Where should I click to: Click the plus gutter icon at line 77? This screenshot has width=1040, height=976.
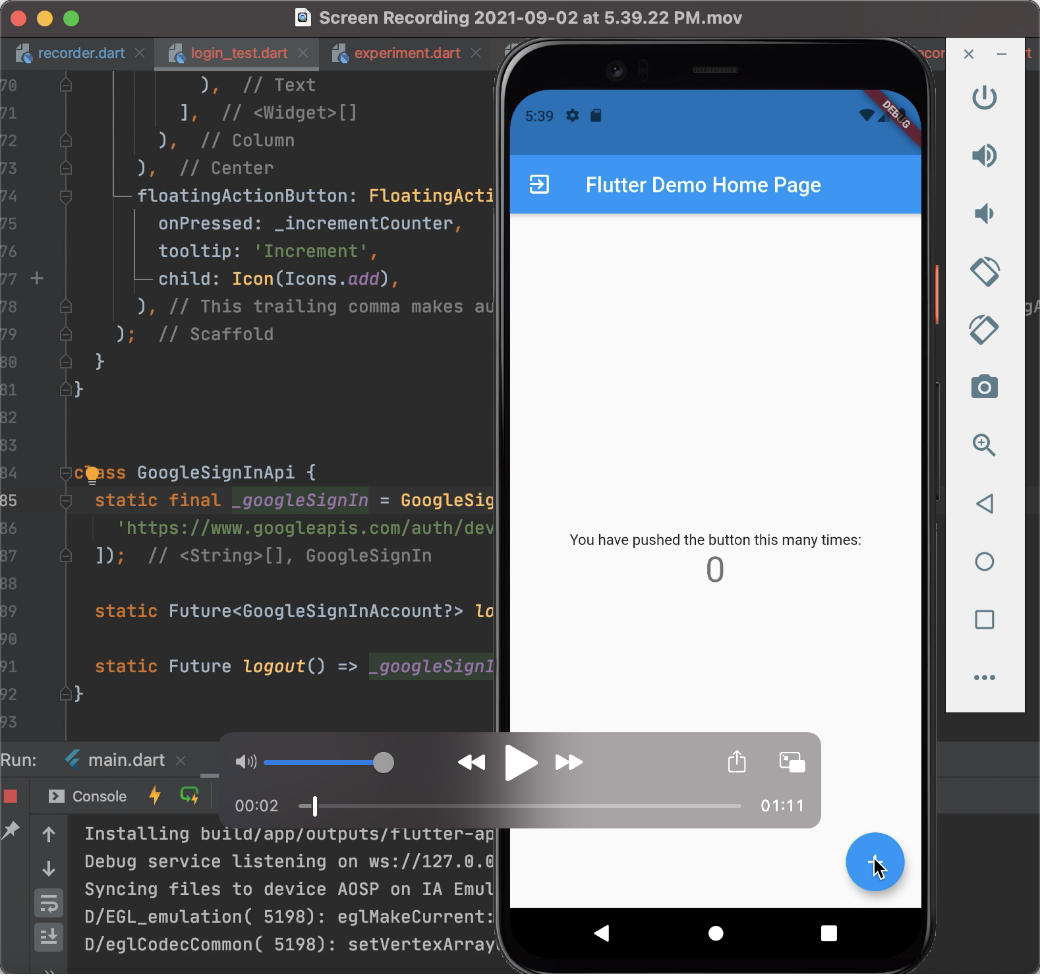point(37,278)
